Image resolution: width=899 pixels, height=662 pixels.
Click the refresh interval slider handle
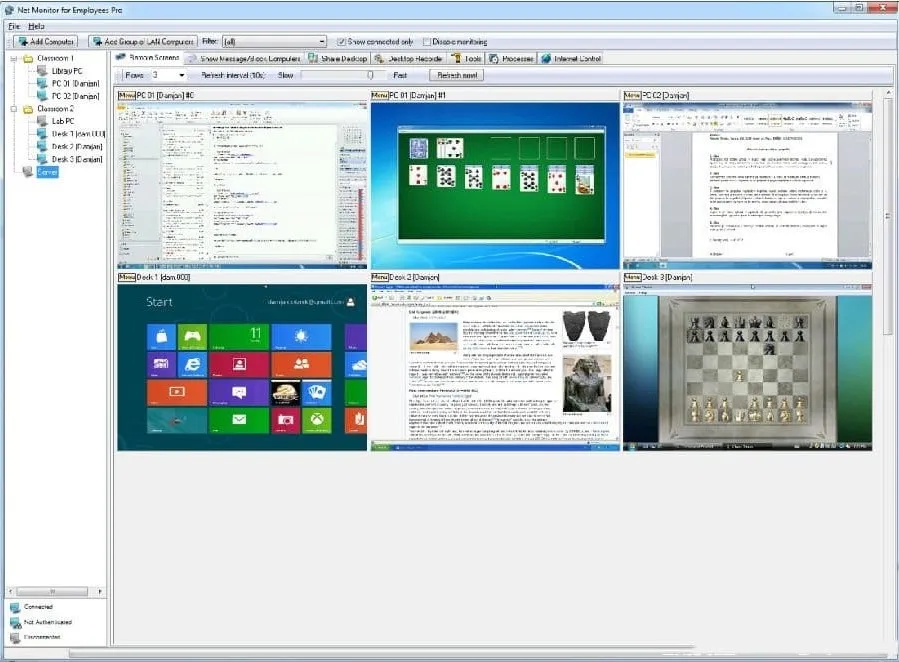[x=370, y=75]
